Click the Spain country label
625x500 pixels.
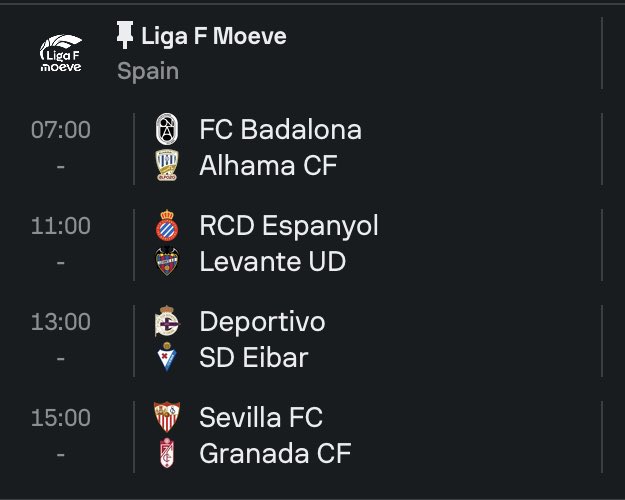click(x=148, y=72)
